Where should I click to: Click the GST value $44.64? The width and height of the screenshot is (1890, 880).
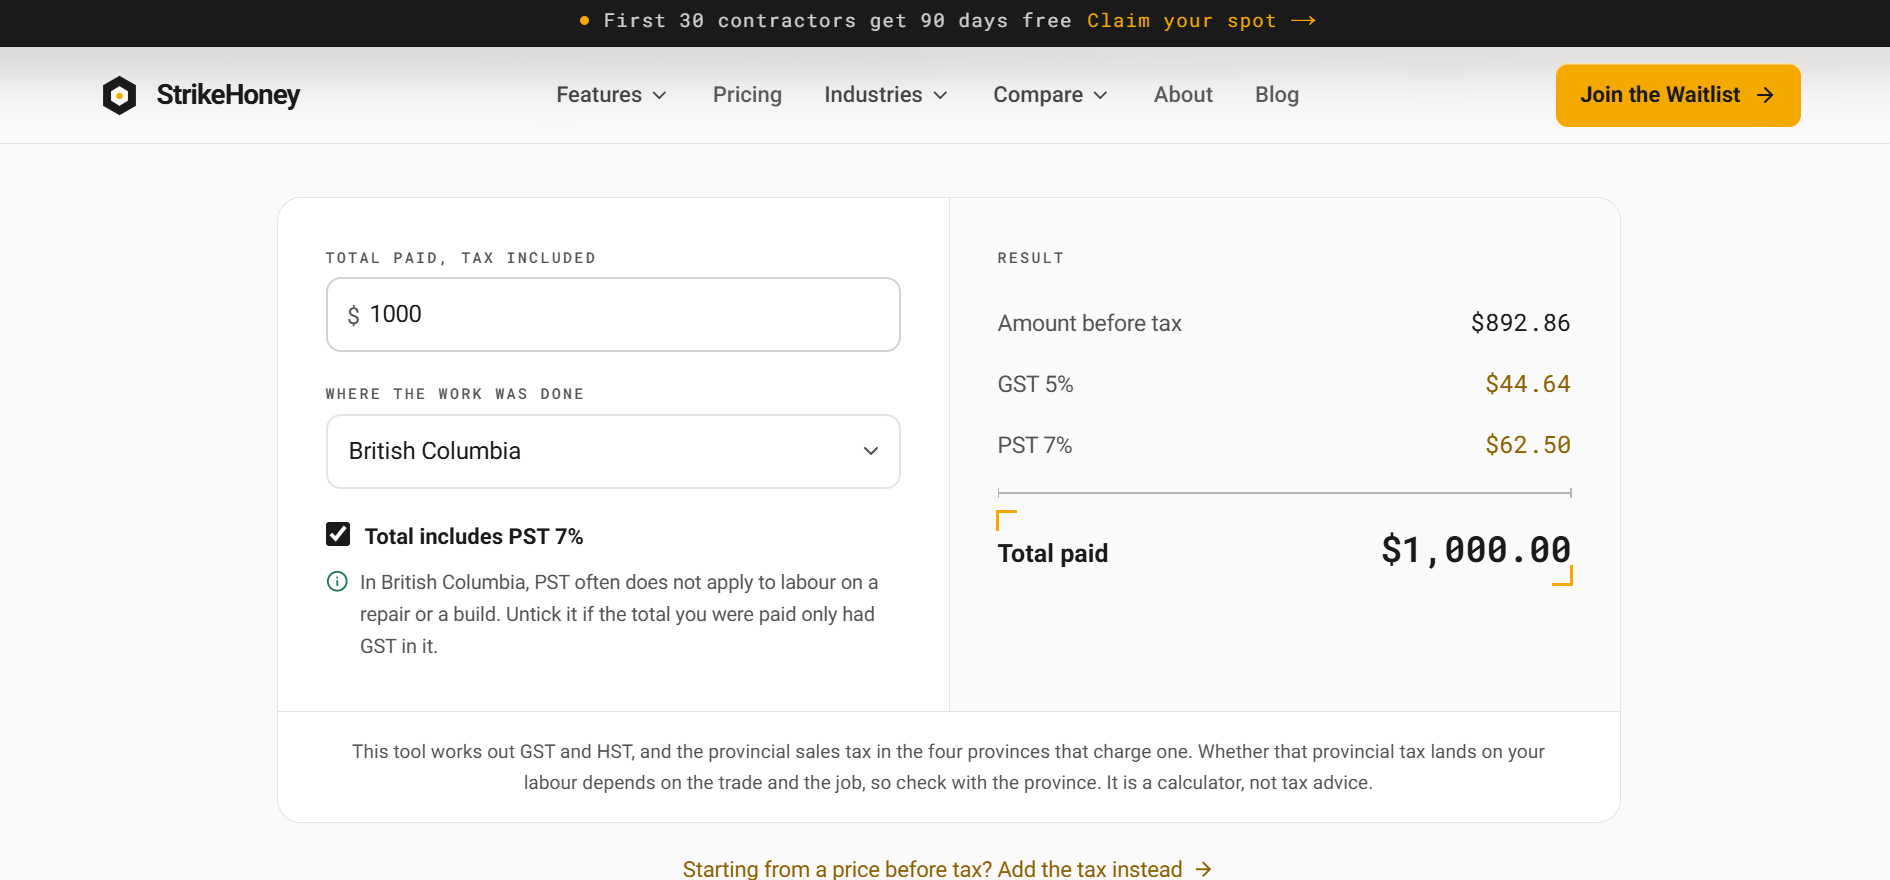click(x=1527, y=384)
